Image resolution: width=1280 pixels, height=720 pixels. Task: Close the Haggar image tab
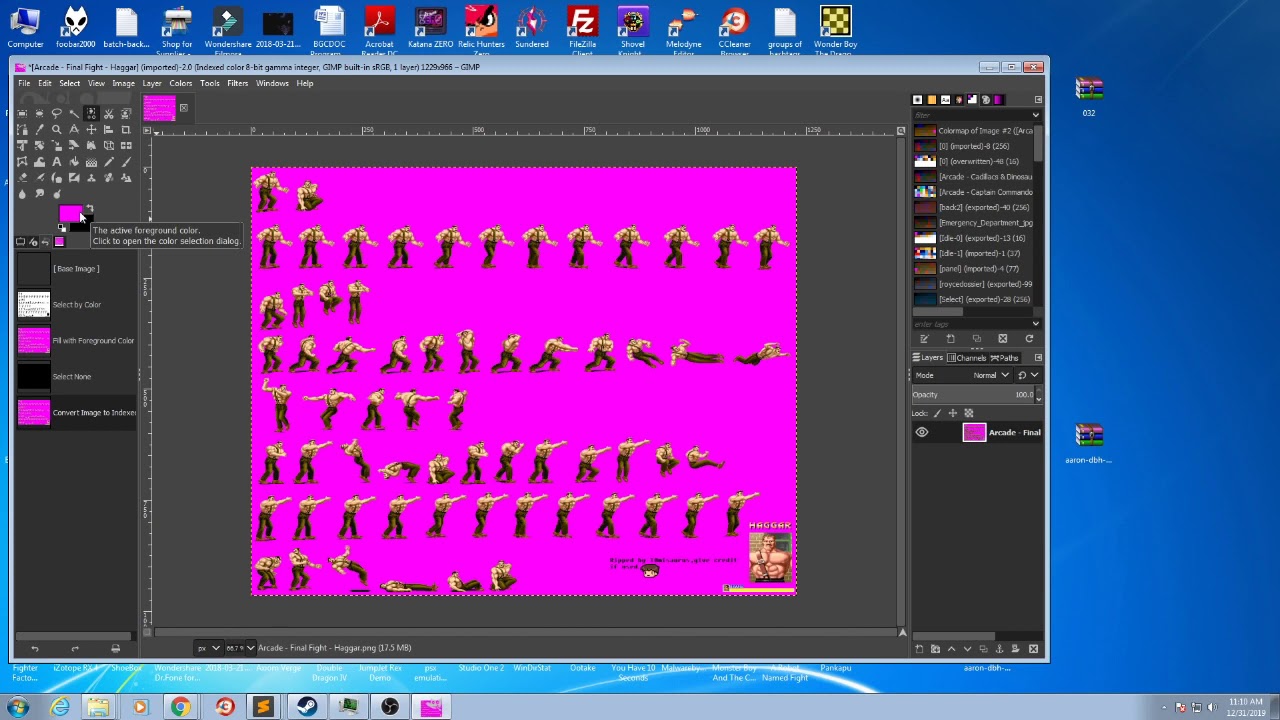[x=183, y=108]
